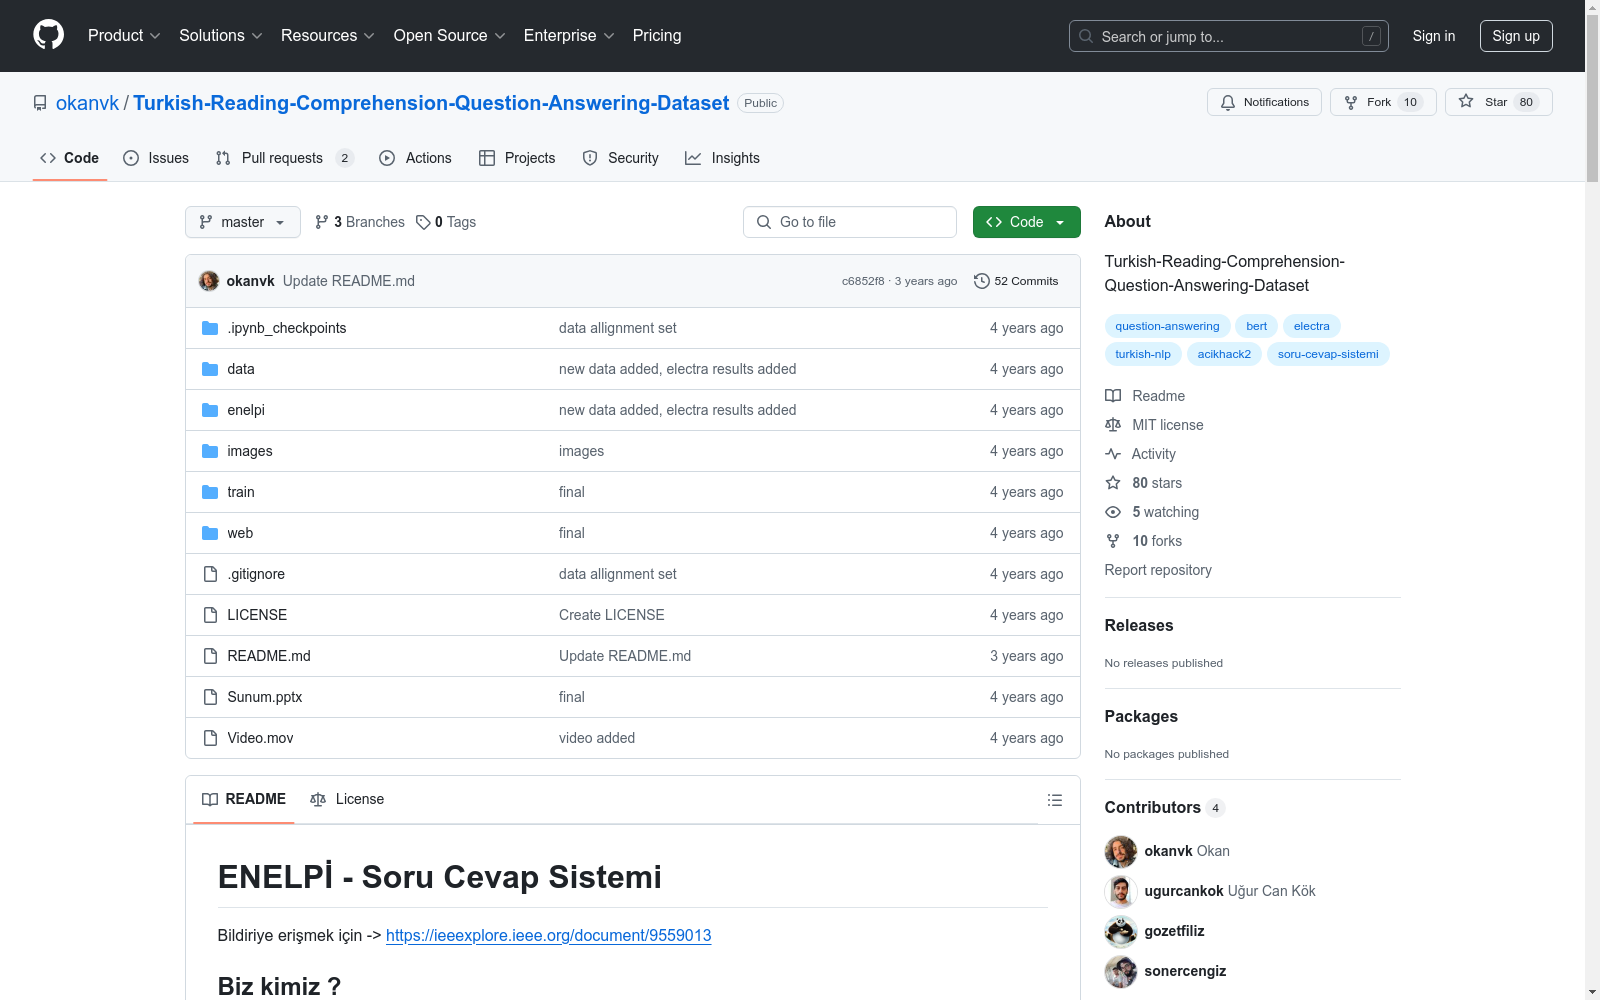Open commit hash c6852f8
This screenshot has width=1600, height=1000.
coord(863,281)
